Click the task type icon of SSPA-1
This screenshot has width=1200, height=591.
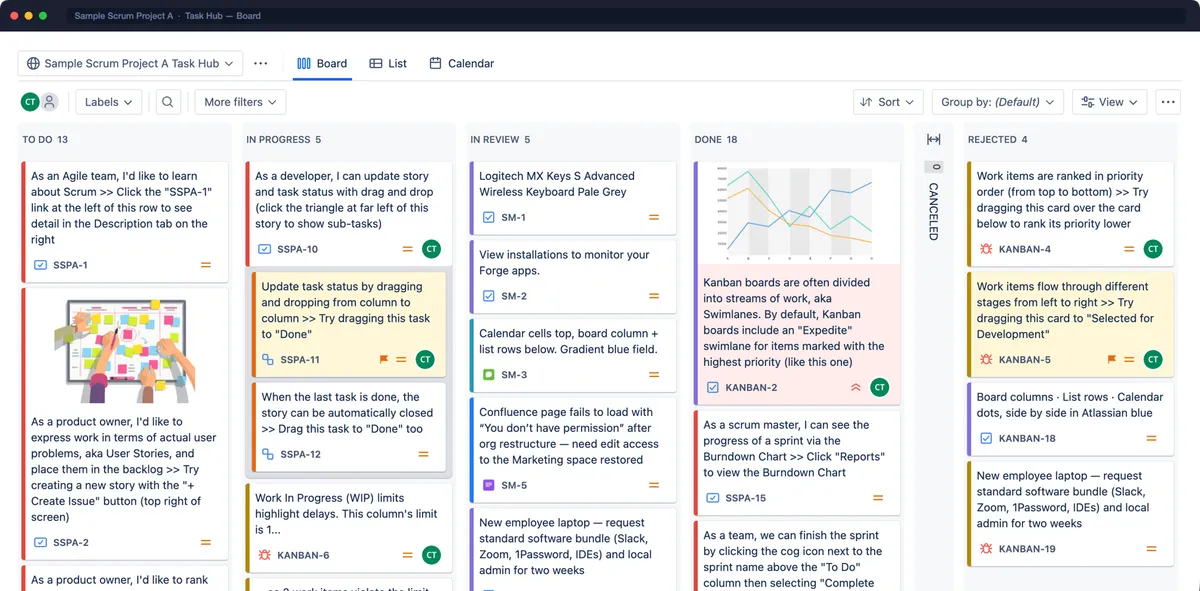(41, 265)
